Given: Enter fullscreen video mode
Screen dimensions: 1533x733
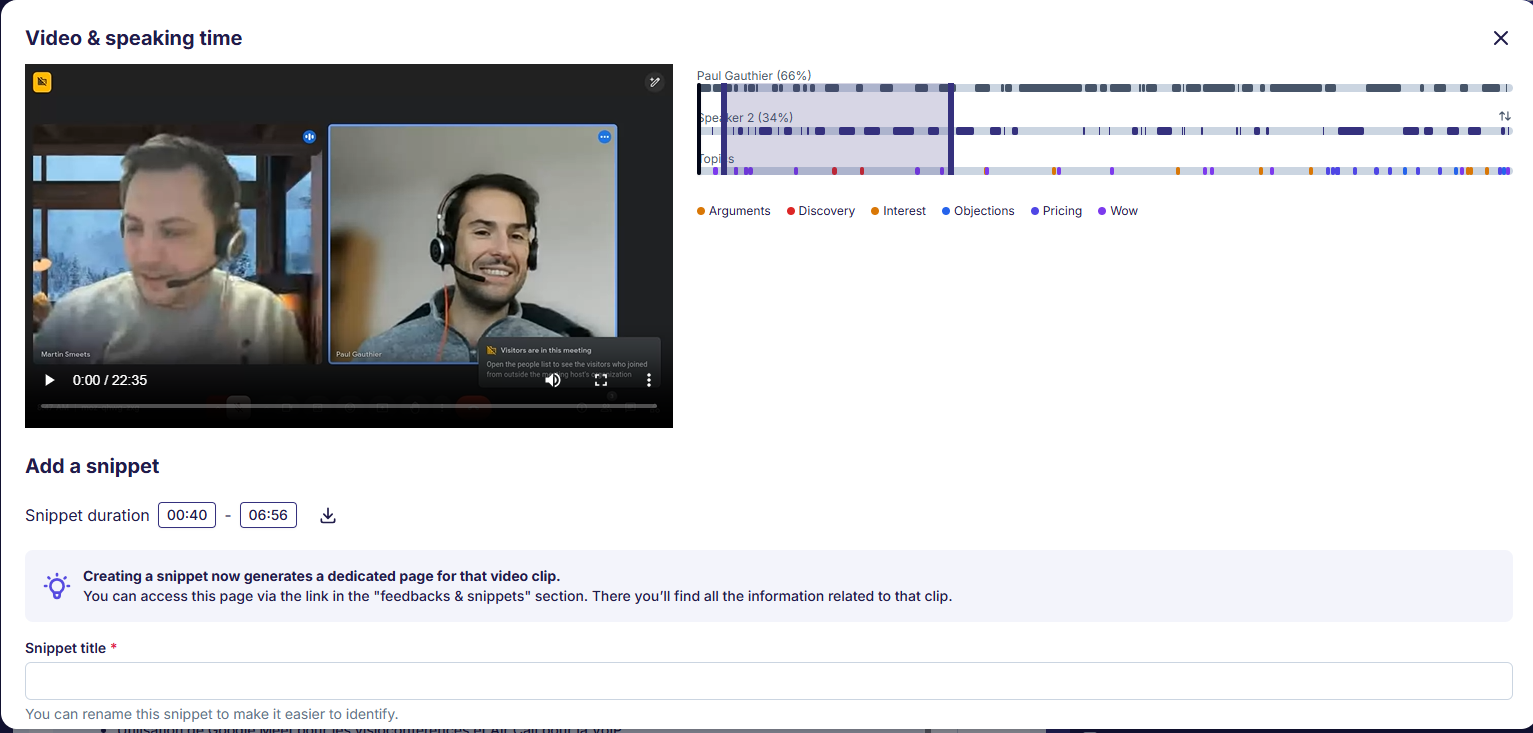Looking at the screenshot, I should coord(601,380).
